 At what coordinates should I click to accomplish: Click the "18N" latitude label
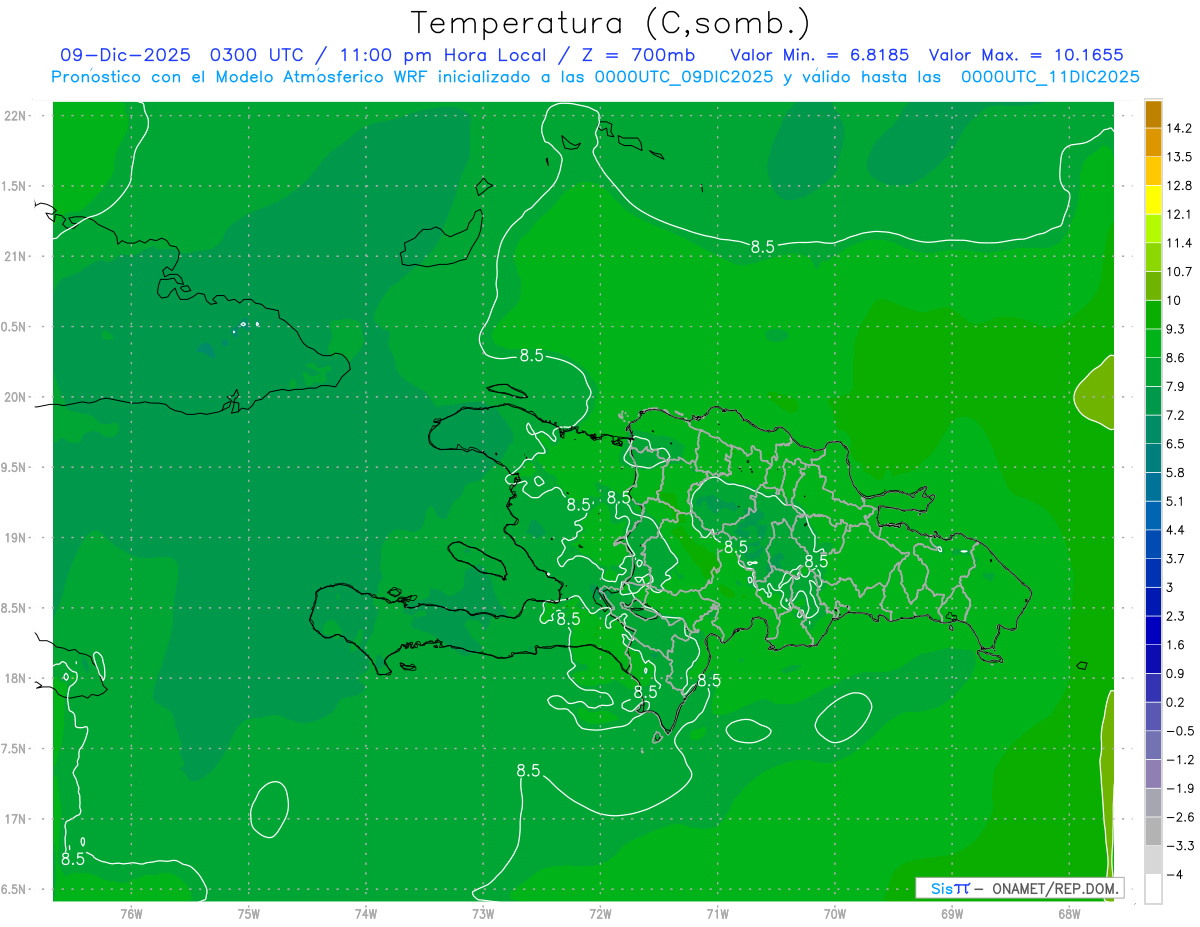pyautogui.click(x=15, y=678)
